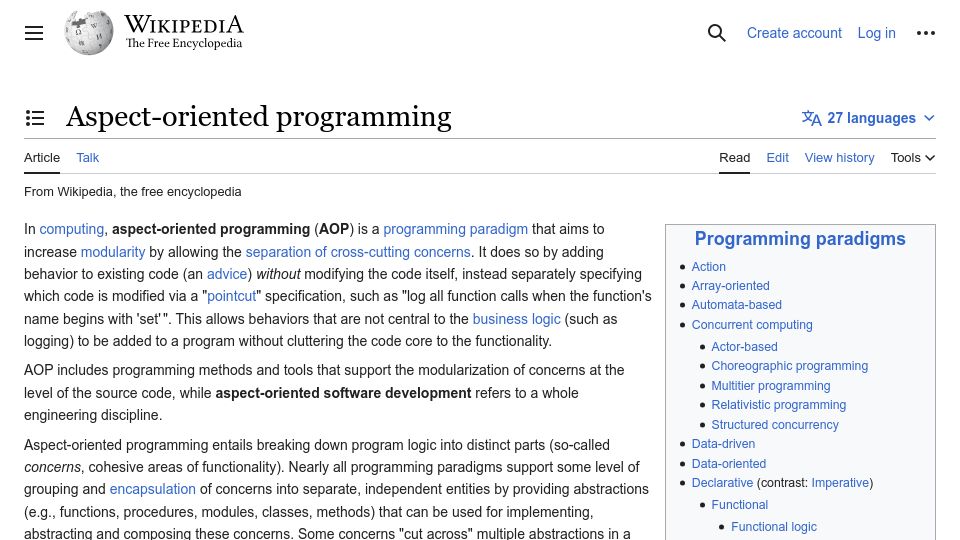Screen dimensions: 960x540
Task: Click the Wikipedia wordmark text
Action: (184, 25)
